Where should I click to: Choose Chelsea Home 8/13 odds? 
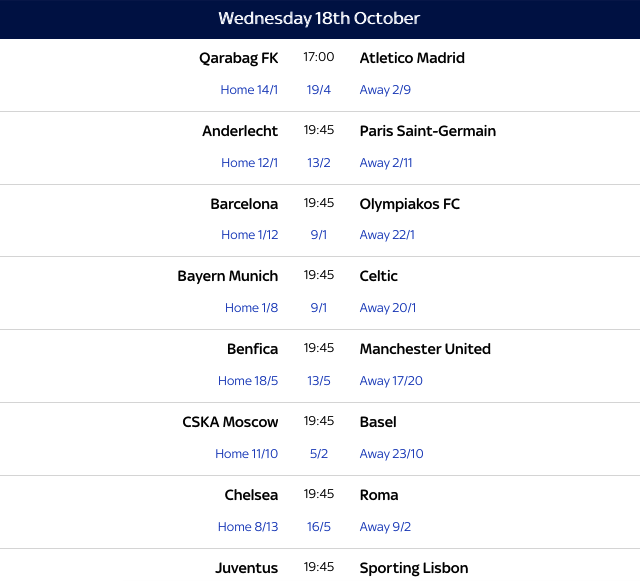(248, 527)
